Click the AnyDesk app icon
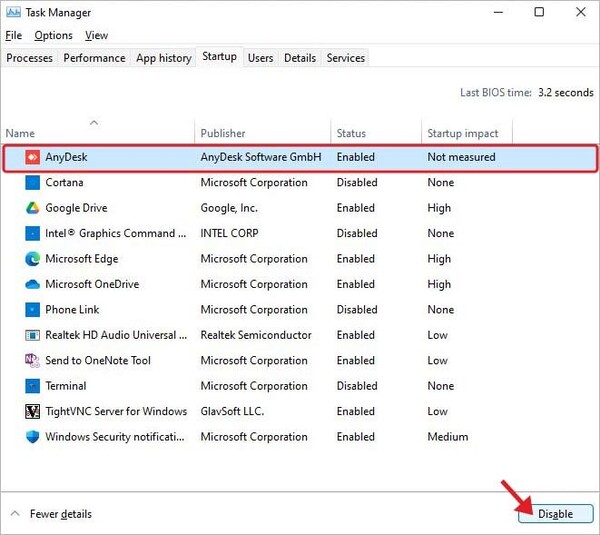The width and height of the screenshot is (600, 535). click(x=33, y=157)
